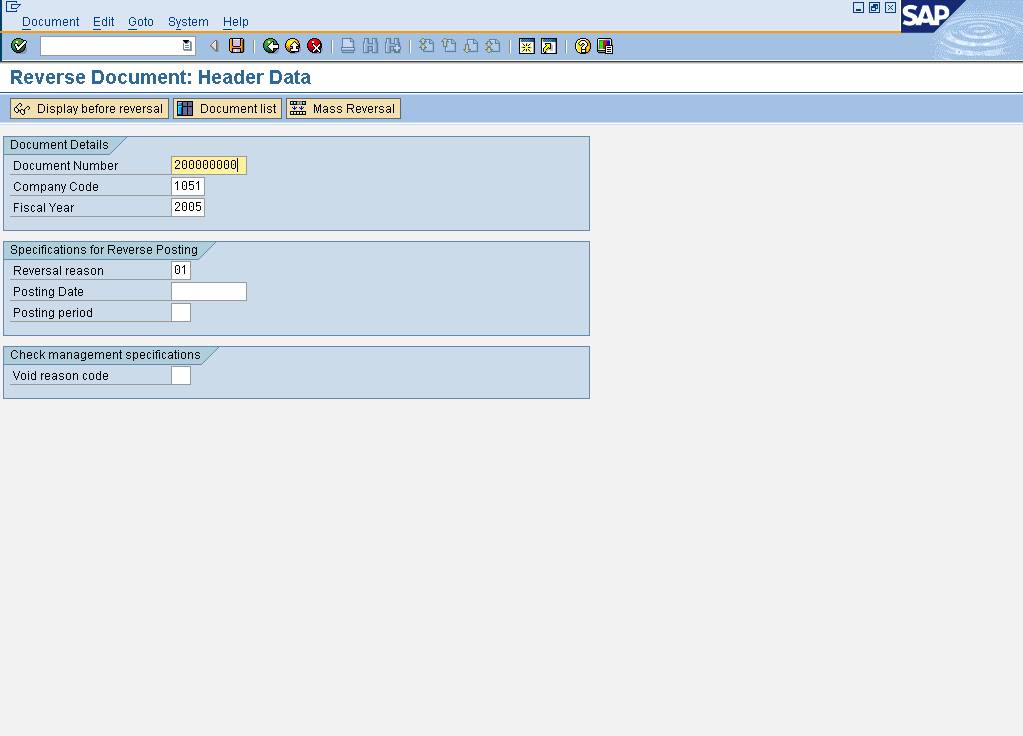Open Help with the question mark icon
Screen dimensions: 1023x736
(x=583, y=46)
